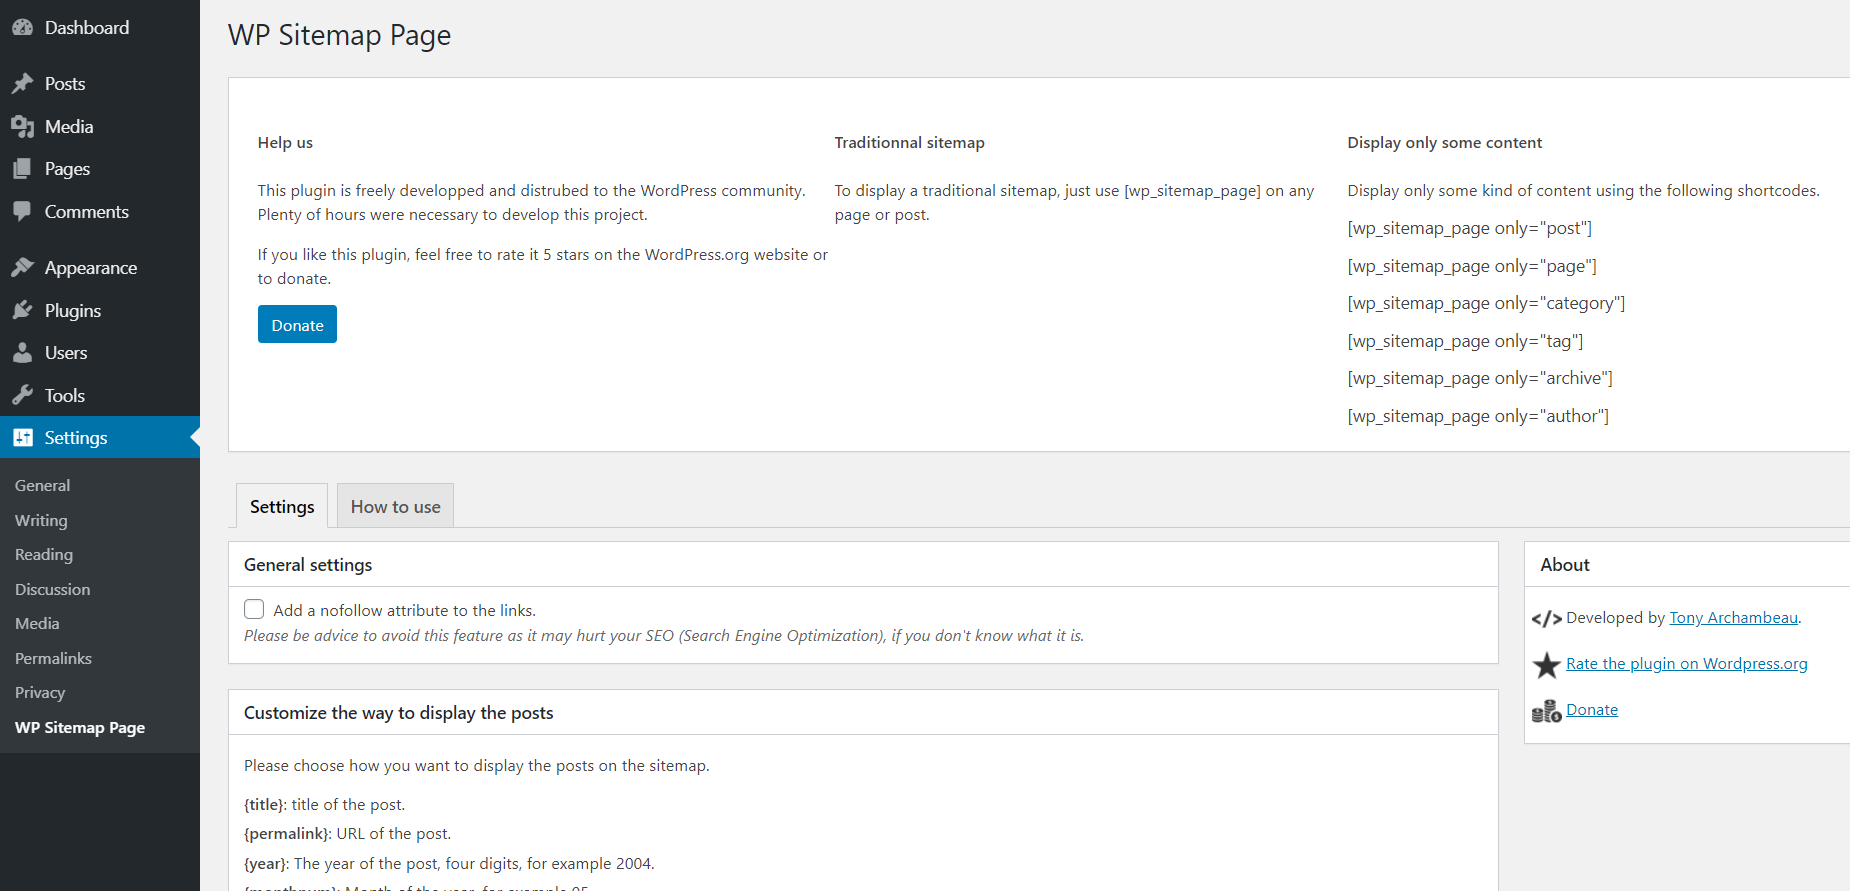Go to Pages menu
Image resolution: width=1850 pixels, height=891 pixels.
pyautogui.click(x=67, y=169)
